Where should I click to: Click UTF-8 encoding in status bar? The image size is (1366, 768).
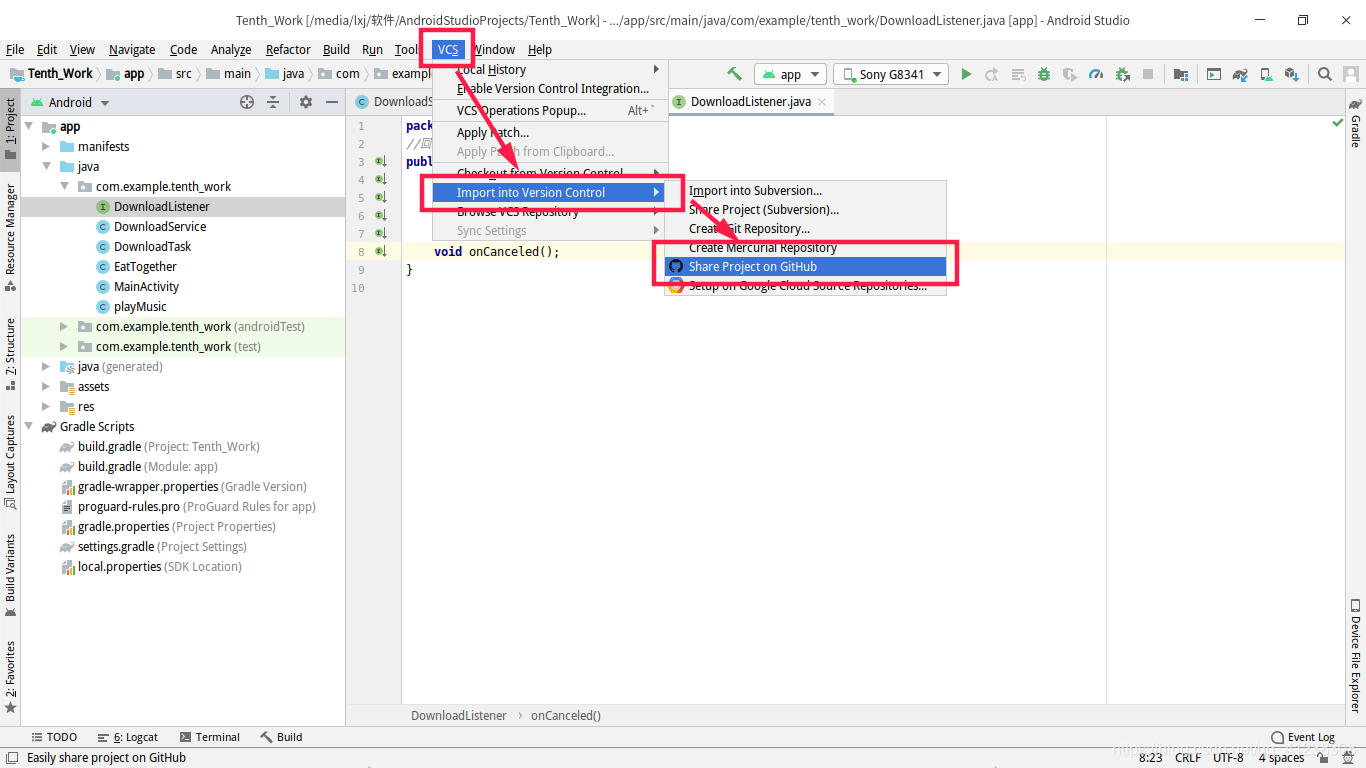pos(1228,758)
